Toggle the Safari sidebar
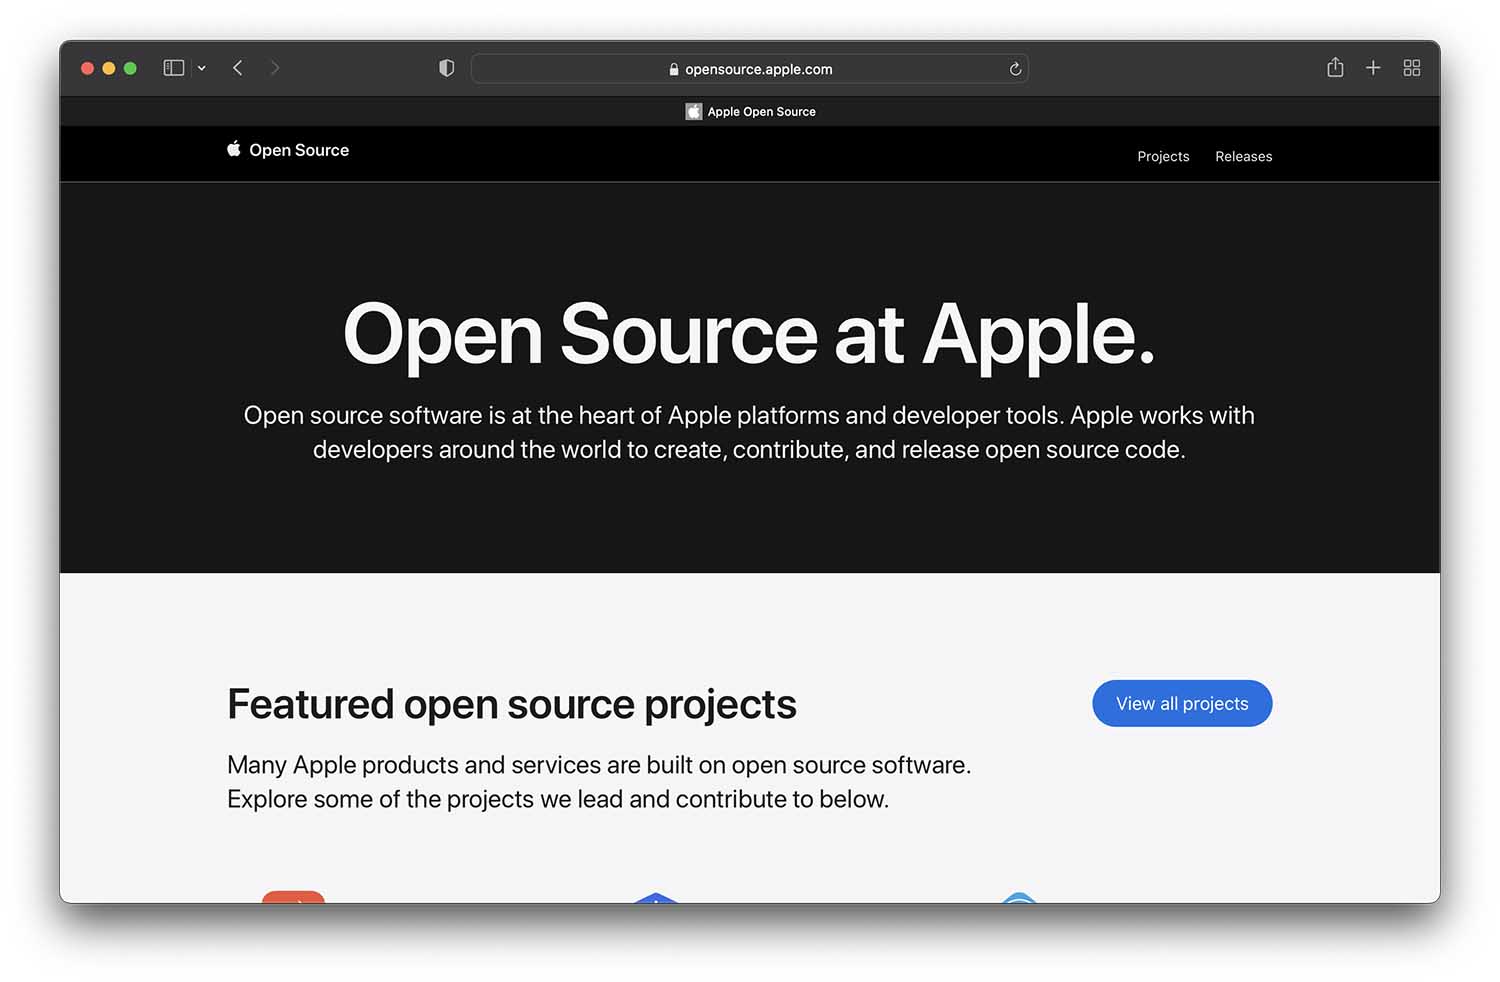 coord(174,68)
